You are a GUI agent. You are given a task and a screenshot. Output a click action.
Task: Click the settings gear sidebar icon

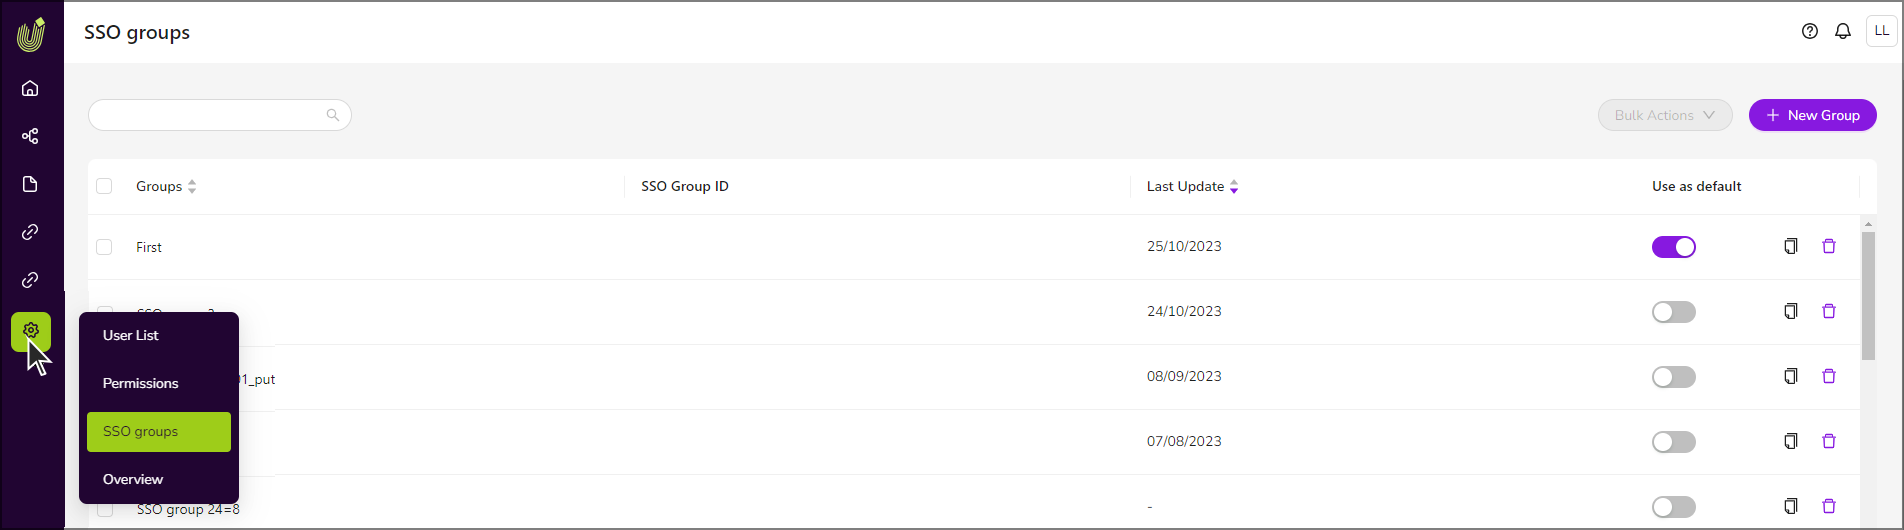coord(31,331)
